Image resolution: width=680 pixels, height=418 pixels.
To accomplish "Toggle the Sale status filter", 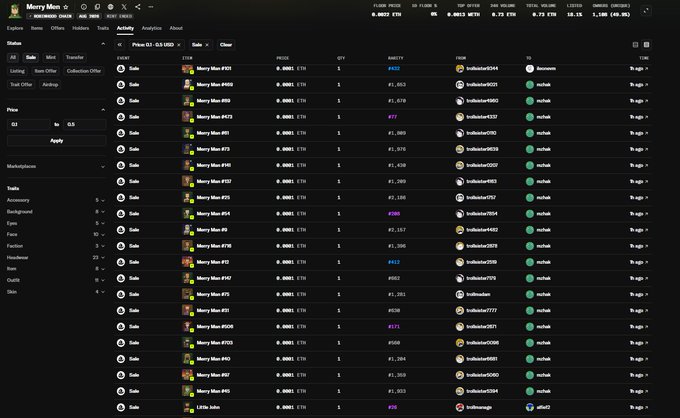I will pos(31,57).
